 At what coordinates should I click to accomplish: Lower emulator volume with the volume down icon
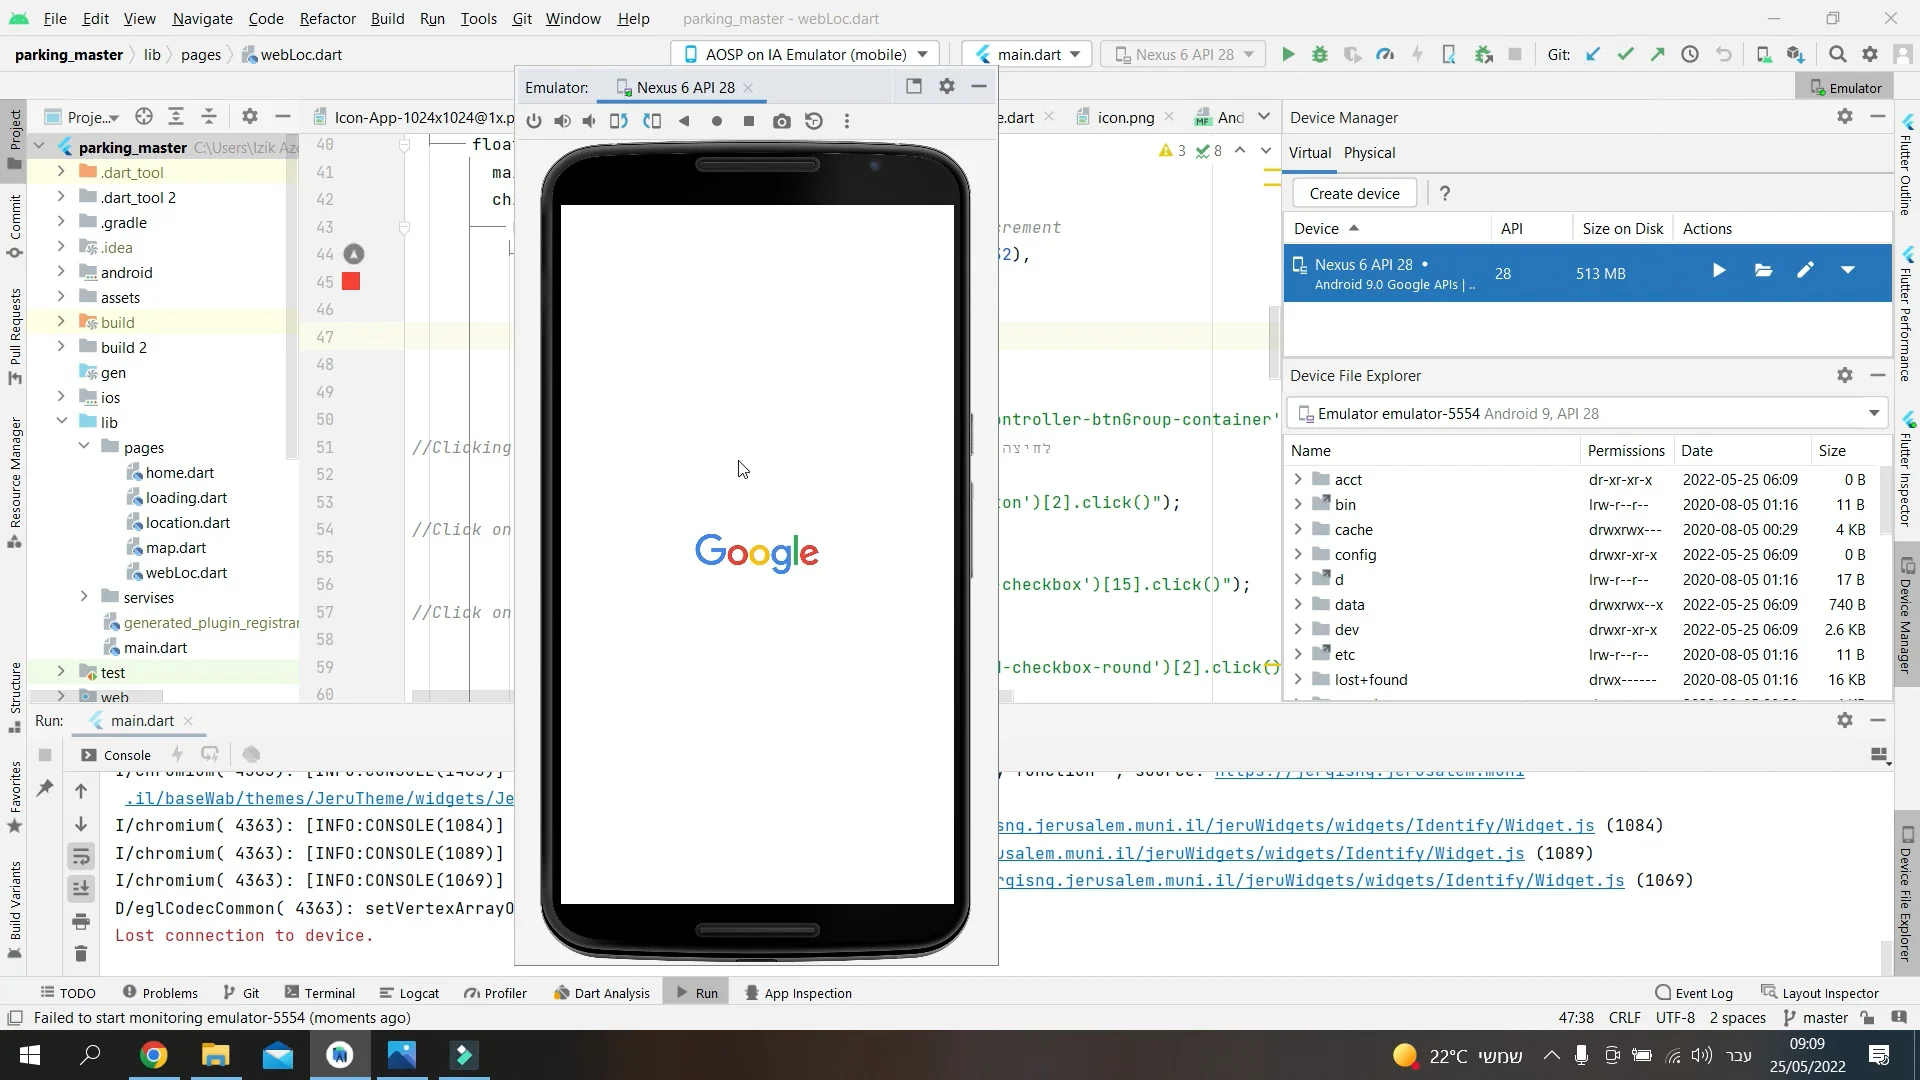pyautogui.click(x=590, y=121)
